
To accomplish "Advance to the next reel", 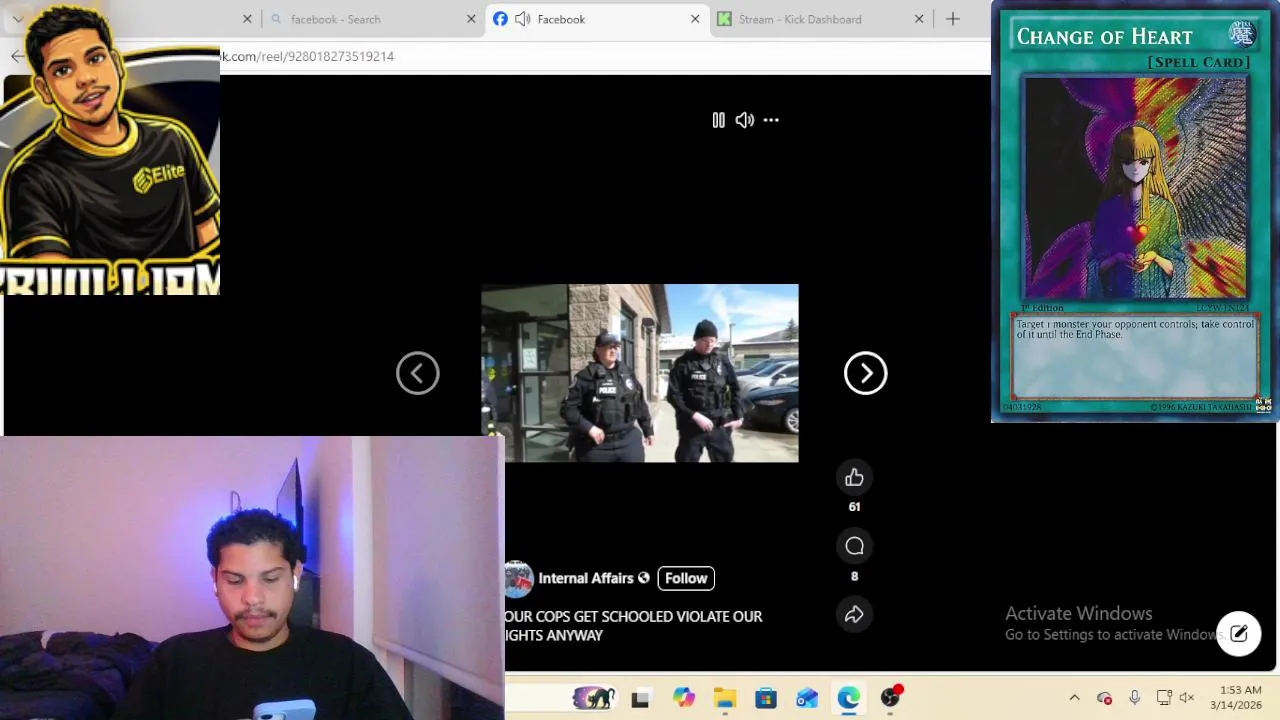I will coord(866,373).
